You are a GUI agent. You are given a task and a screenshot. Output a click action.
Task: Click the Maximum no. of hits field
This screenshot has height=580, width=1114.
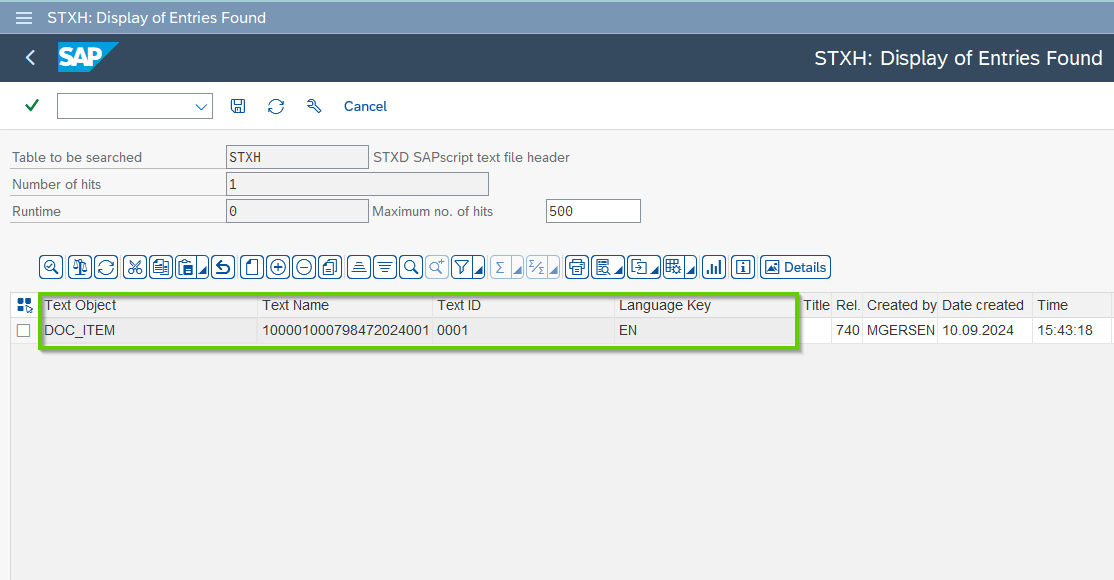(592, 211)
